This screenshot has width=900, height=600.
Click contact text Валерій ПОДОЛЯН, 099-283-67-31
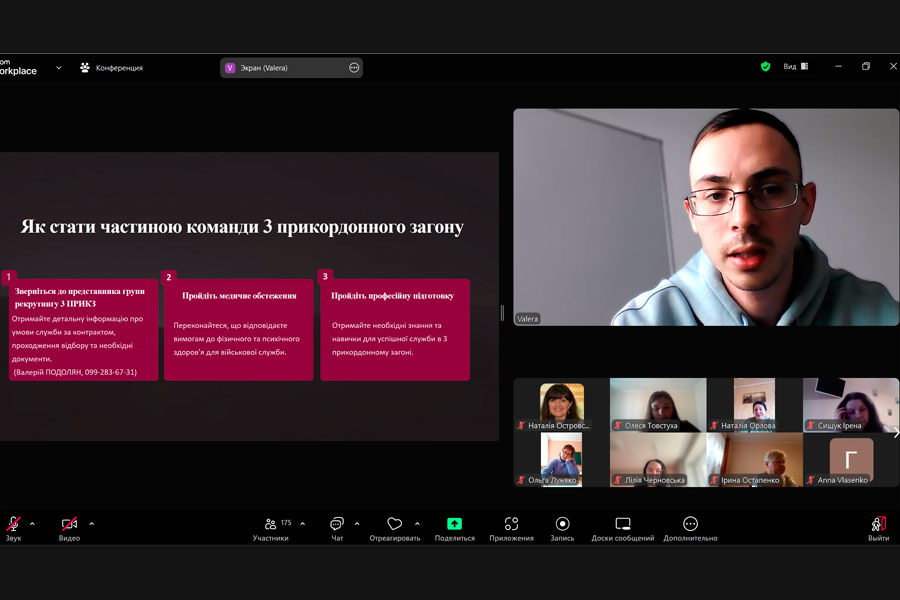tap(75, 372)
